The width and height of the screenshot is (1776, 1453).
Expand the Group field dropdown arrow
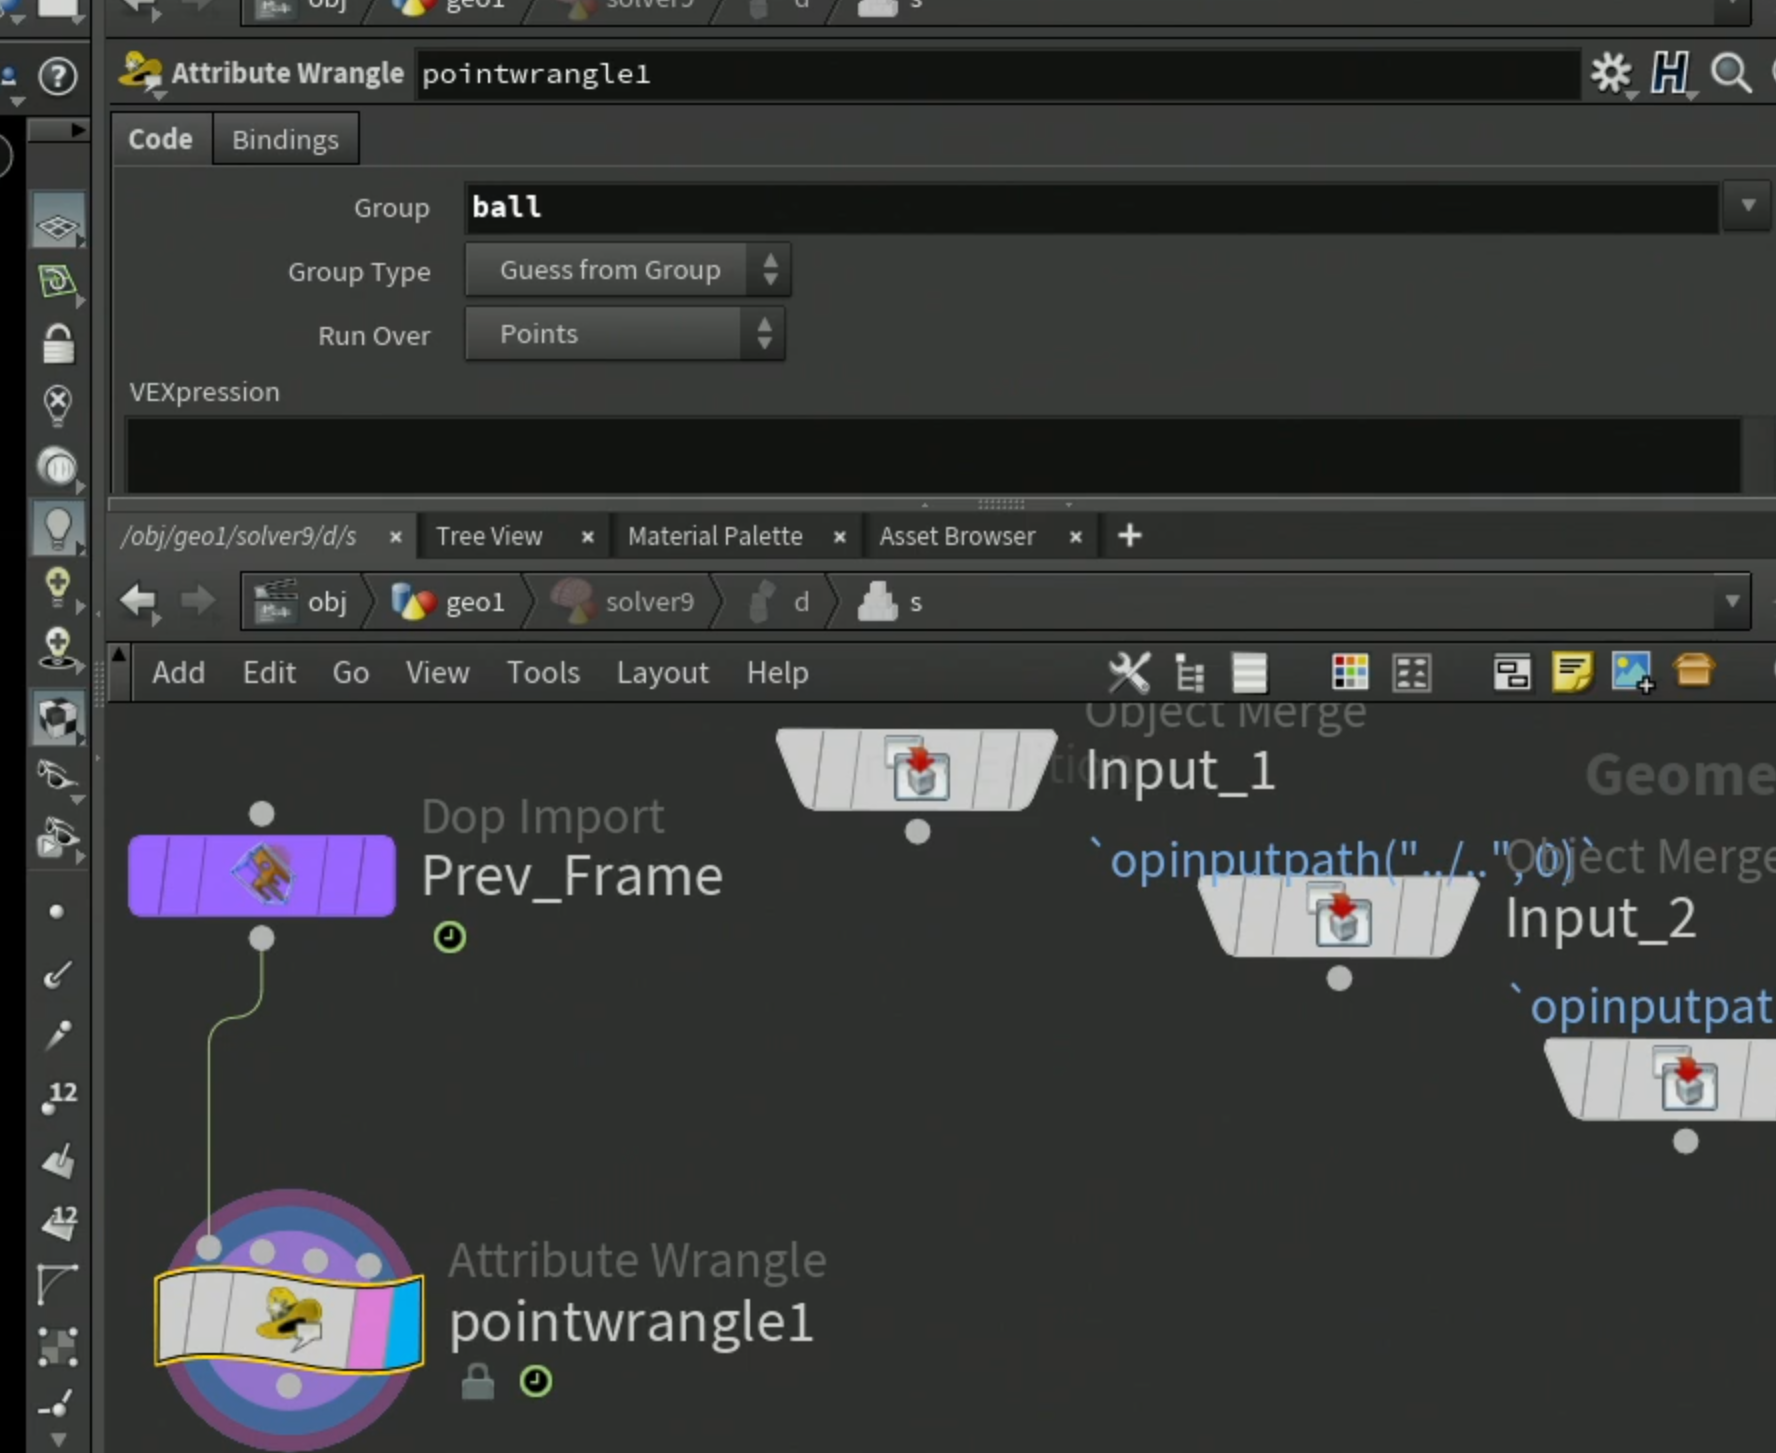pyautogui.click(x=1747, y=206)
